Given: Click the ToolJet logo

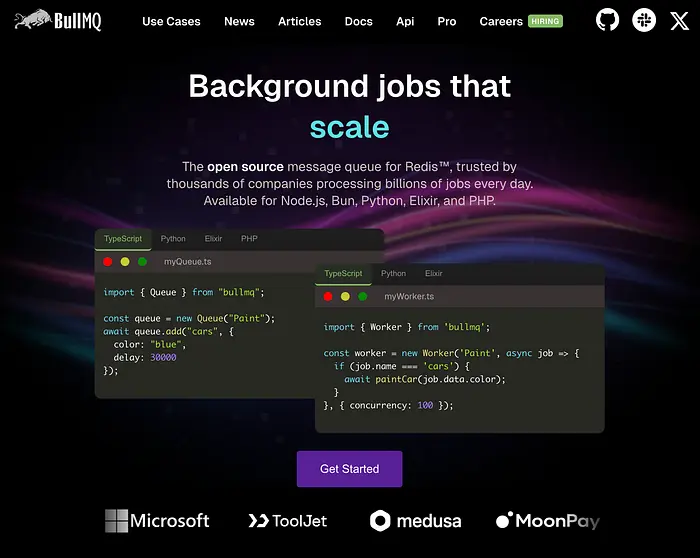Looking at the screenshot, I should click(x=288, y=521).
